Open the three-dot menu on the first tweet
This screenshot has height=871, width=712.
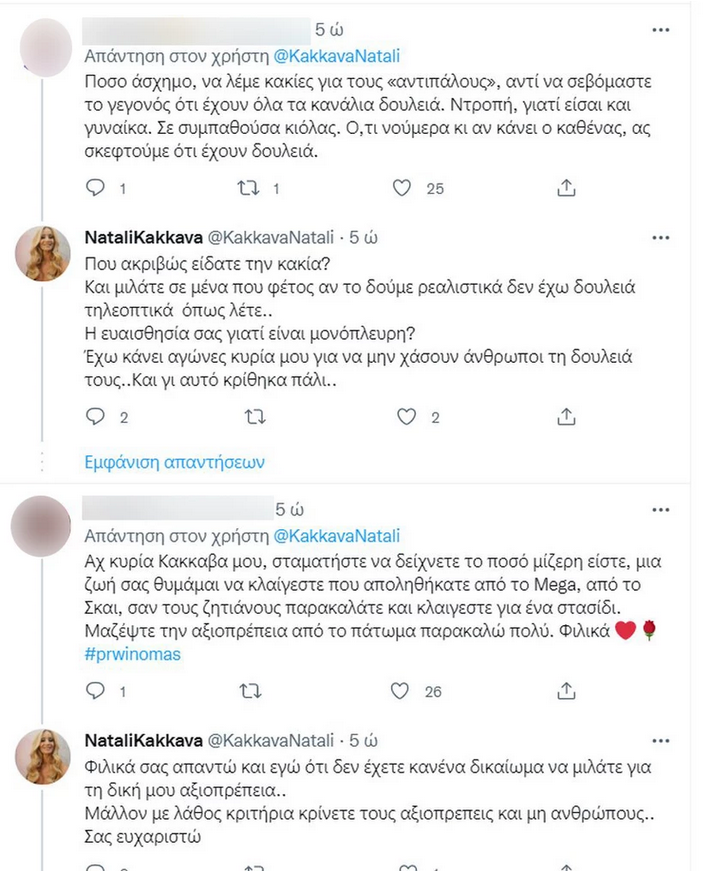click(660, 30)
